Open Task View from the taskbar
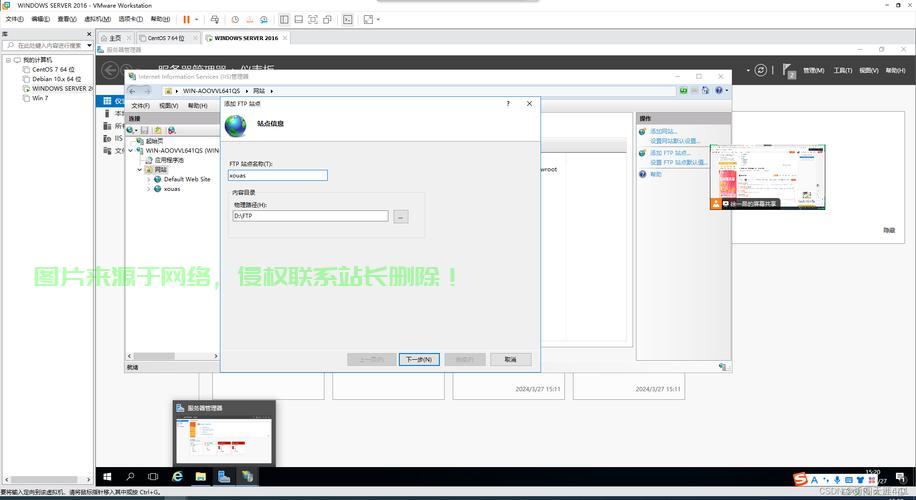 (153, 477)
